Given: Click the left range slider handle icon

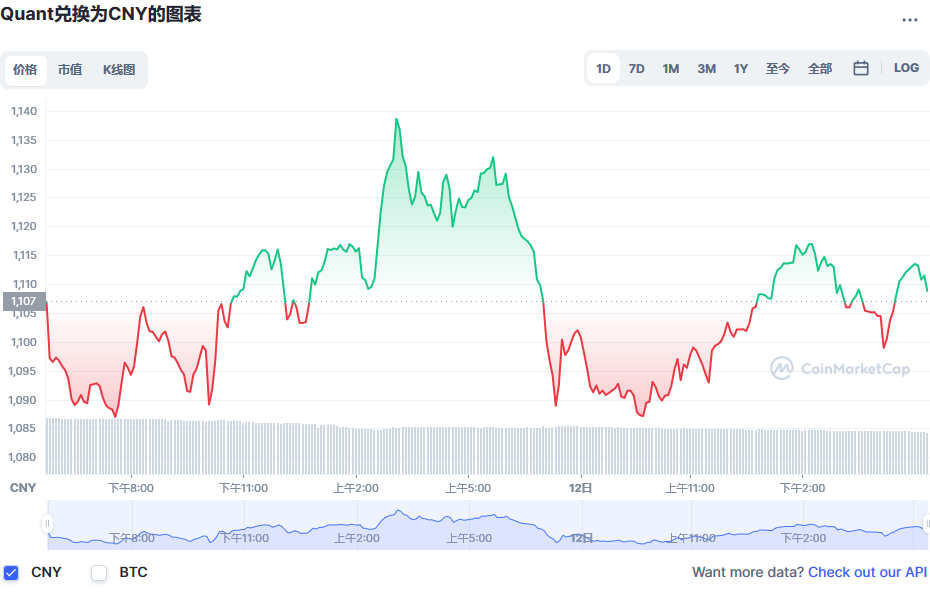Looking at the screenshot, I should click(48, 521).
